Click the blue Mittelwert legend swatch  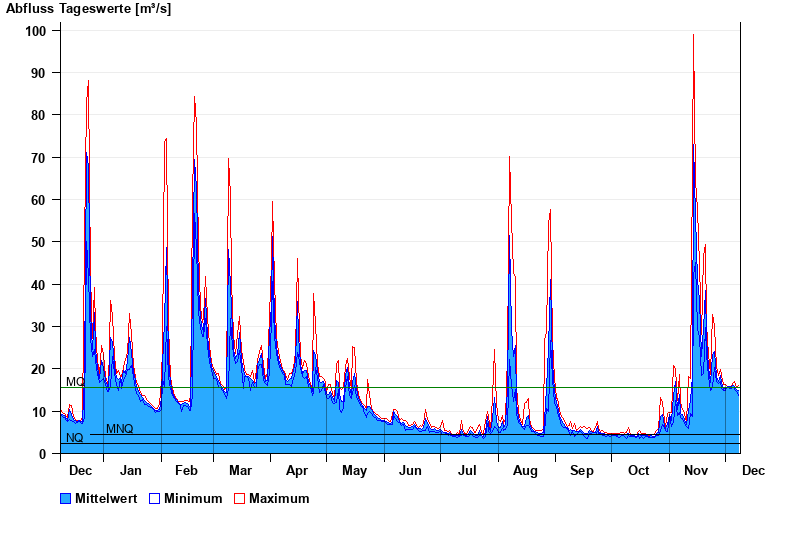(x=66, y=498)
